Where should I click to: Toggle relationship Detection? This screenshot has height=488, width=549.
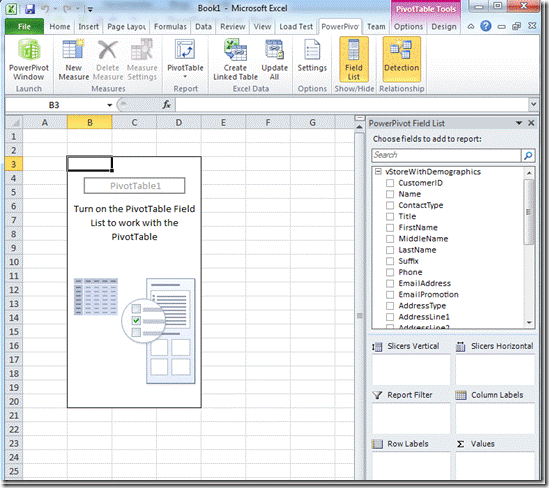402,60
